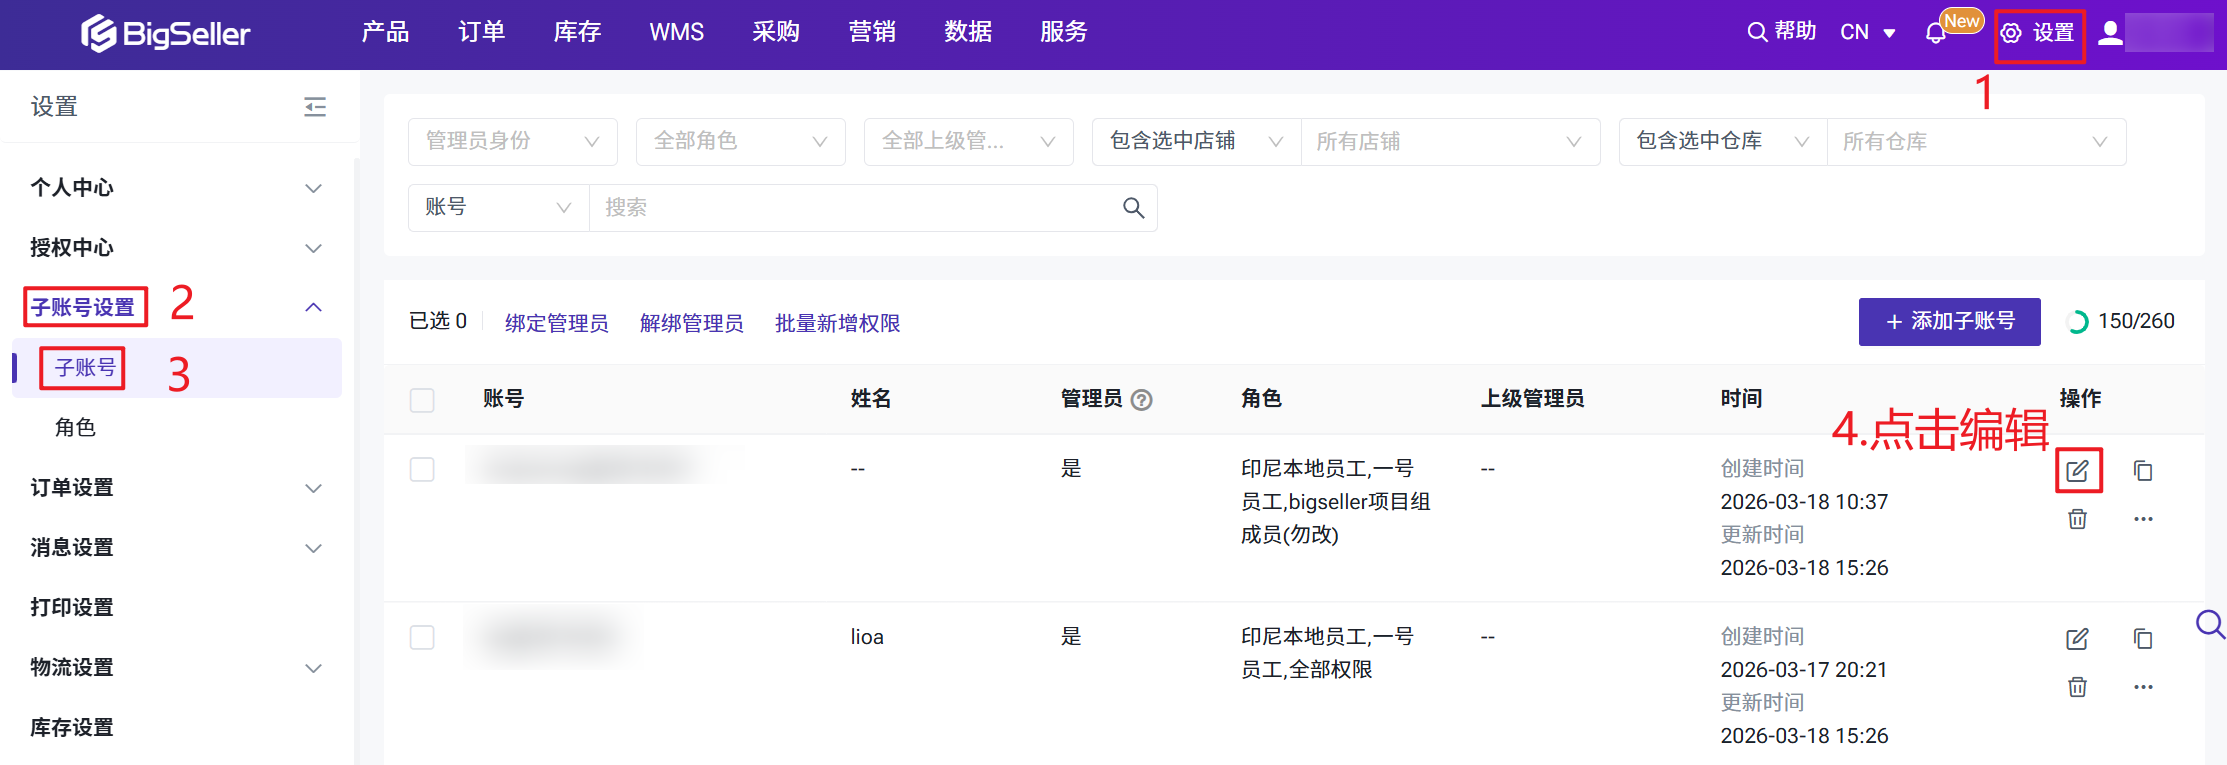The width and height of the screenshot is (2227, 765).
Task: Delete the first sub-account via trash icon
Action: click(x=2077, y=519)
